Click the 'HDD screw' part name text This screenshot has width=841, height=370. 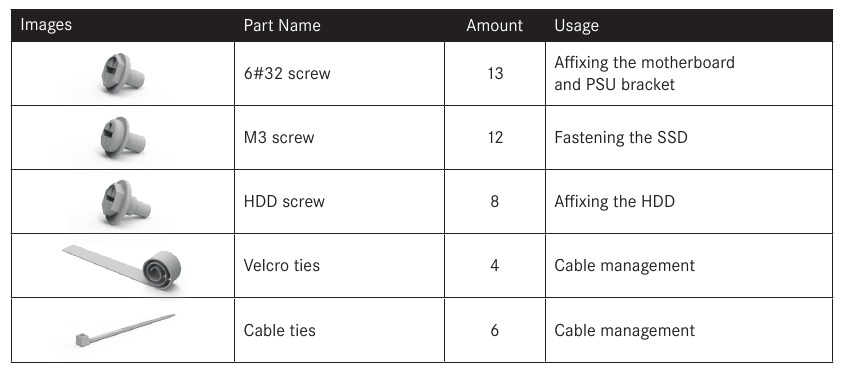[284, 202]
